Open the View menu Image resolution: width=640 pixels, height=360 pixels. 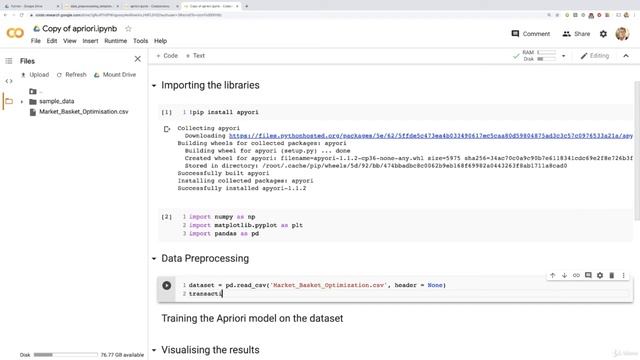[70, 41]
